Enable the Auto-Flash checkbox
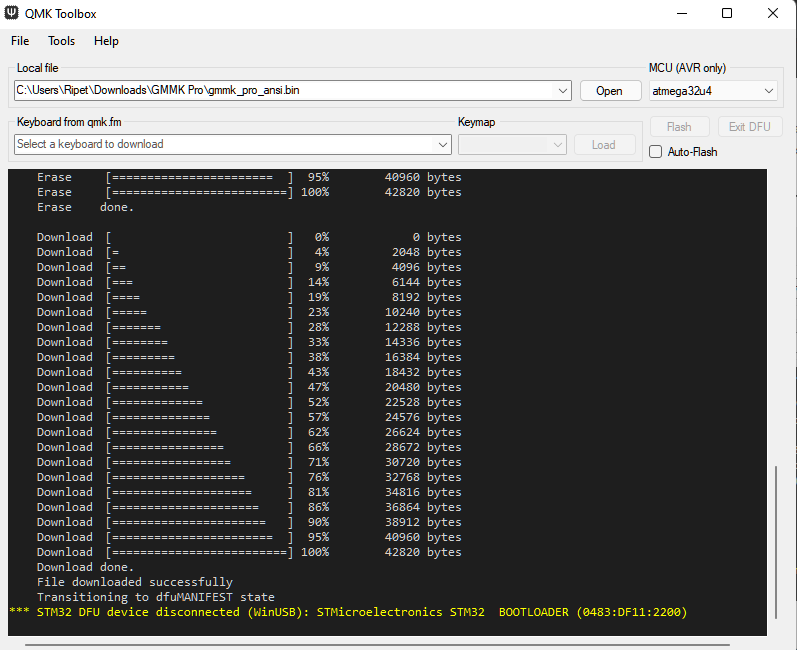 click(656, 151)
